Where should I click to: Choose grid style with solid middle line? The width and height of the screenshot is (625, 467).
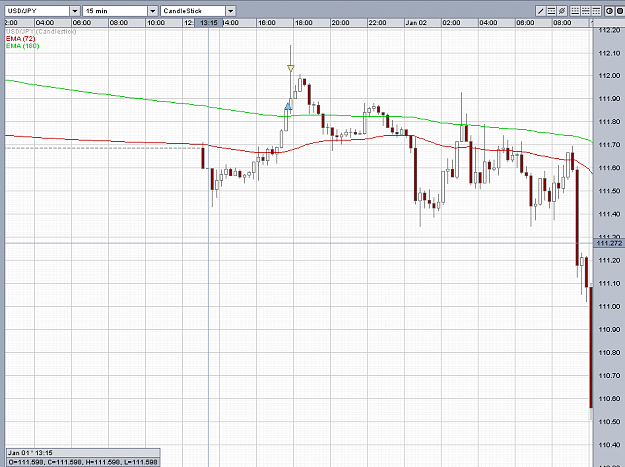pyautogui.click(x=586, y=11)
